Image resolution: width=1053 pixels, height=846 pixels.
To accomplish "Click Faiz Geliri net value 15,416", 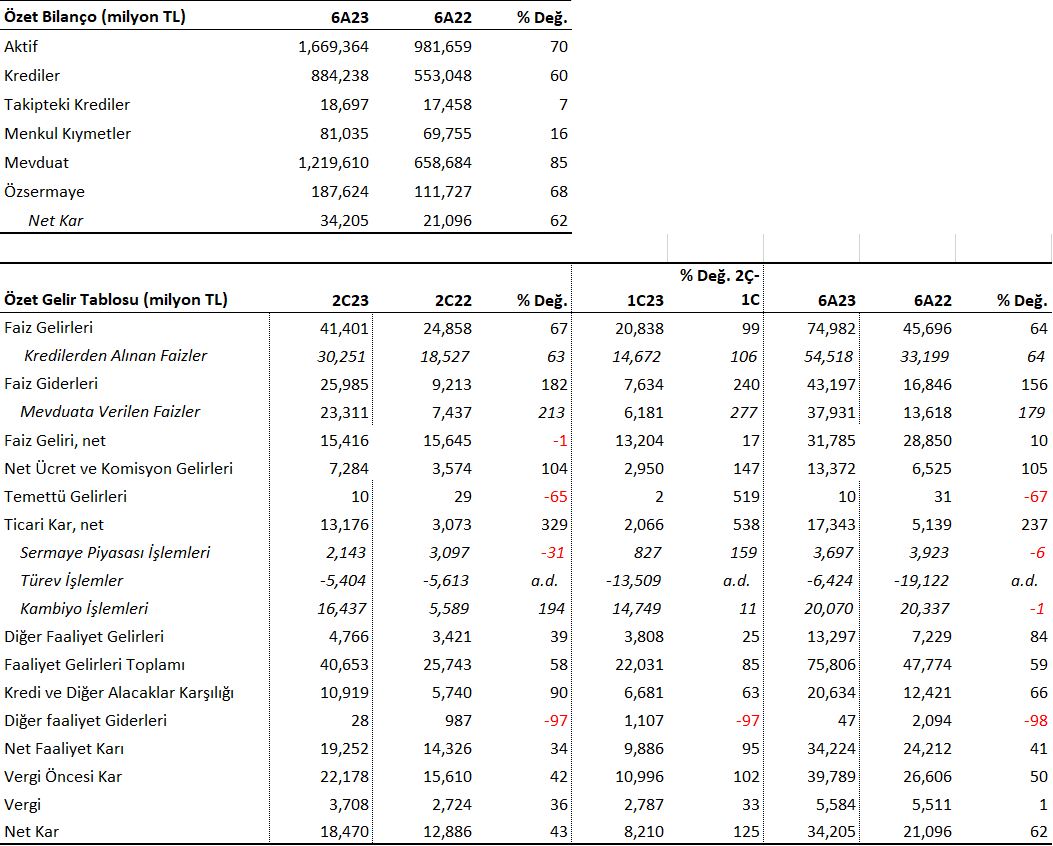I will pyautogui.click(x=344, y=440).
